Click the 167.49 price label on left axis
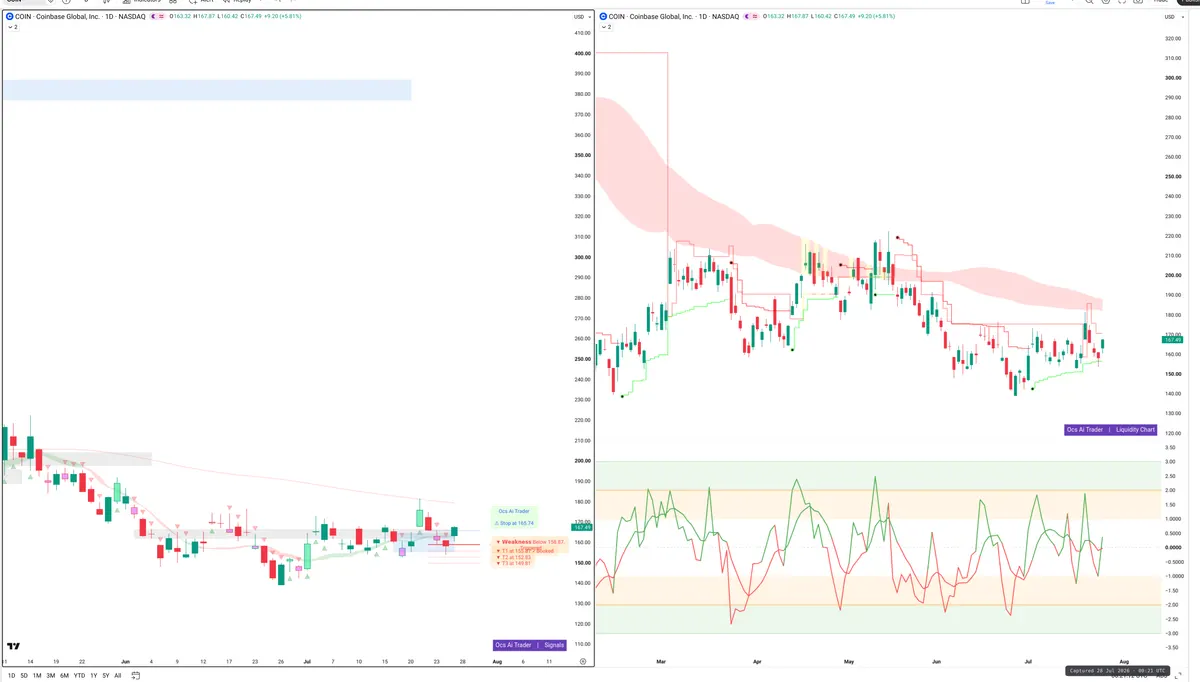The height and width of the screenshot is (682, 1200). click(581, 527)
